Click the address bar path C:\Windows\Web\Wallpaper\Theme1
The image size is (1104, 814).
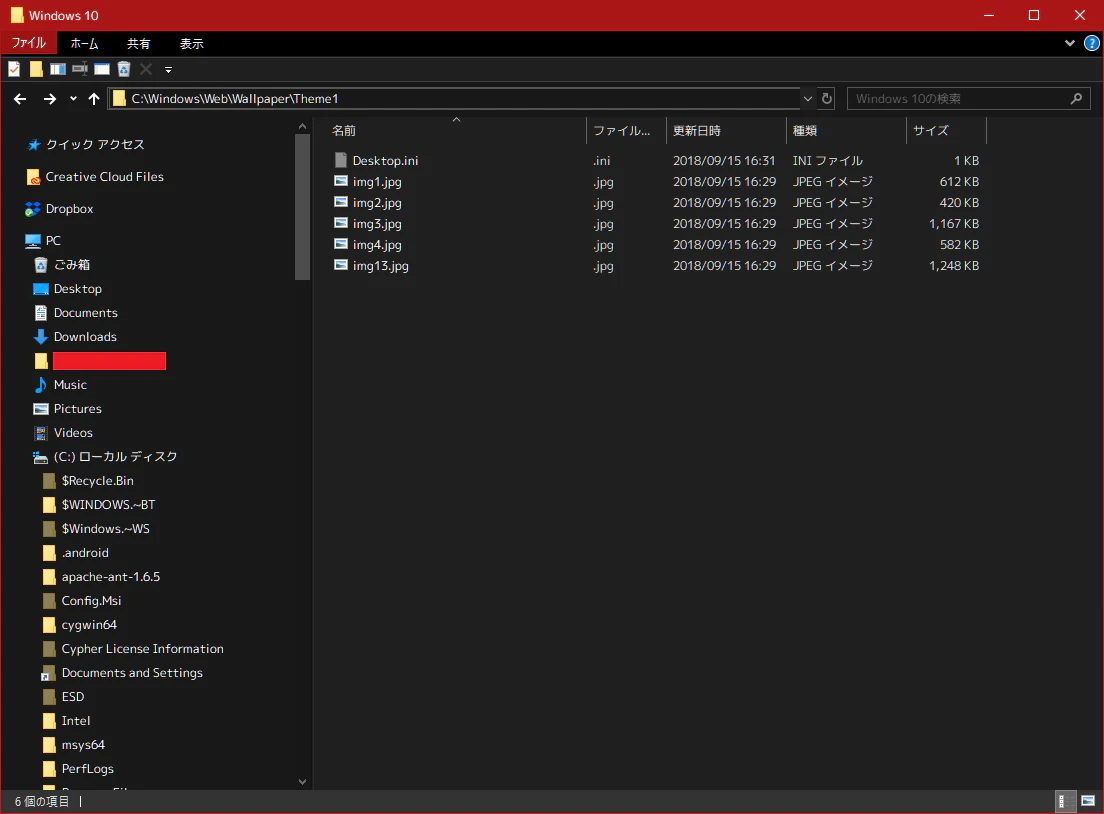tap(235, 99)
